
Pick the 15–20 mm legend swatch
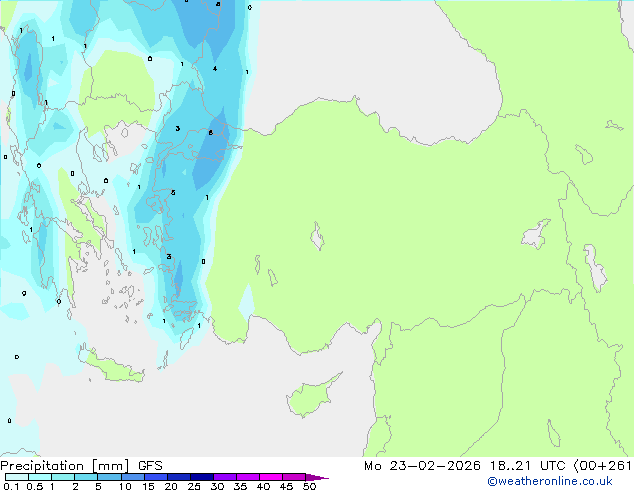[x=155, y=477]
